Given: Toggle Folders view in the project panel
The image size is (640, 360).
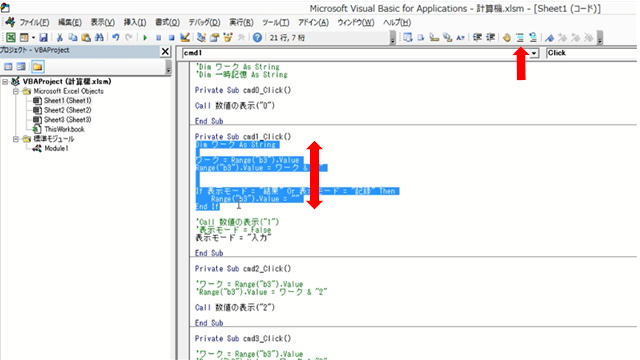Looking at the screenshot, I should point(37,67).
